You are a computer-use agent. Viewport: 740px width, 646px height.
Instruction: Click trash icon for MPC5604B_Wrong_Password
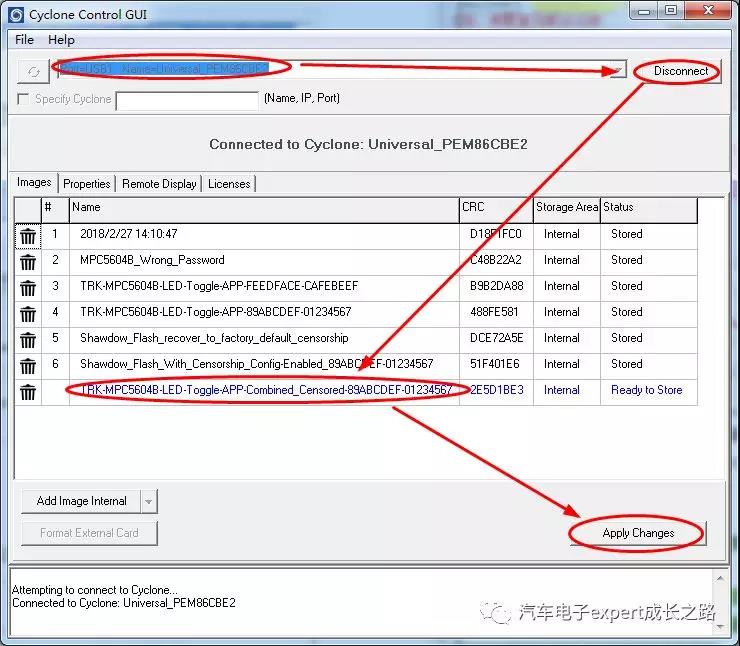click(x=28, y=261)
